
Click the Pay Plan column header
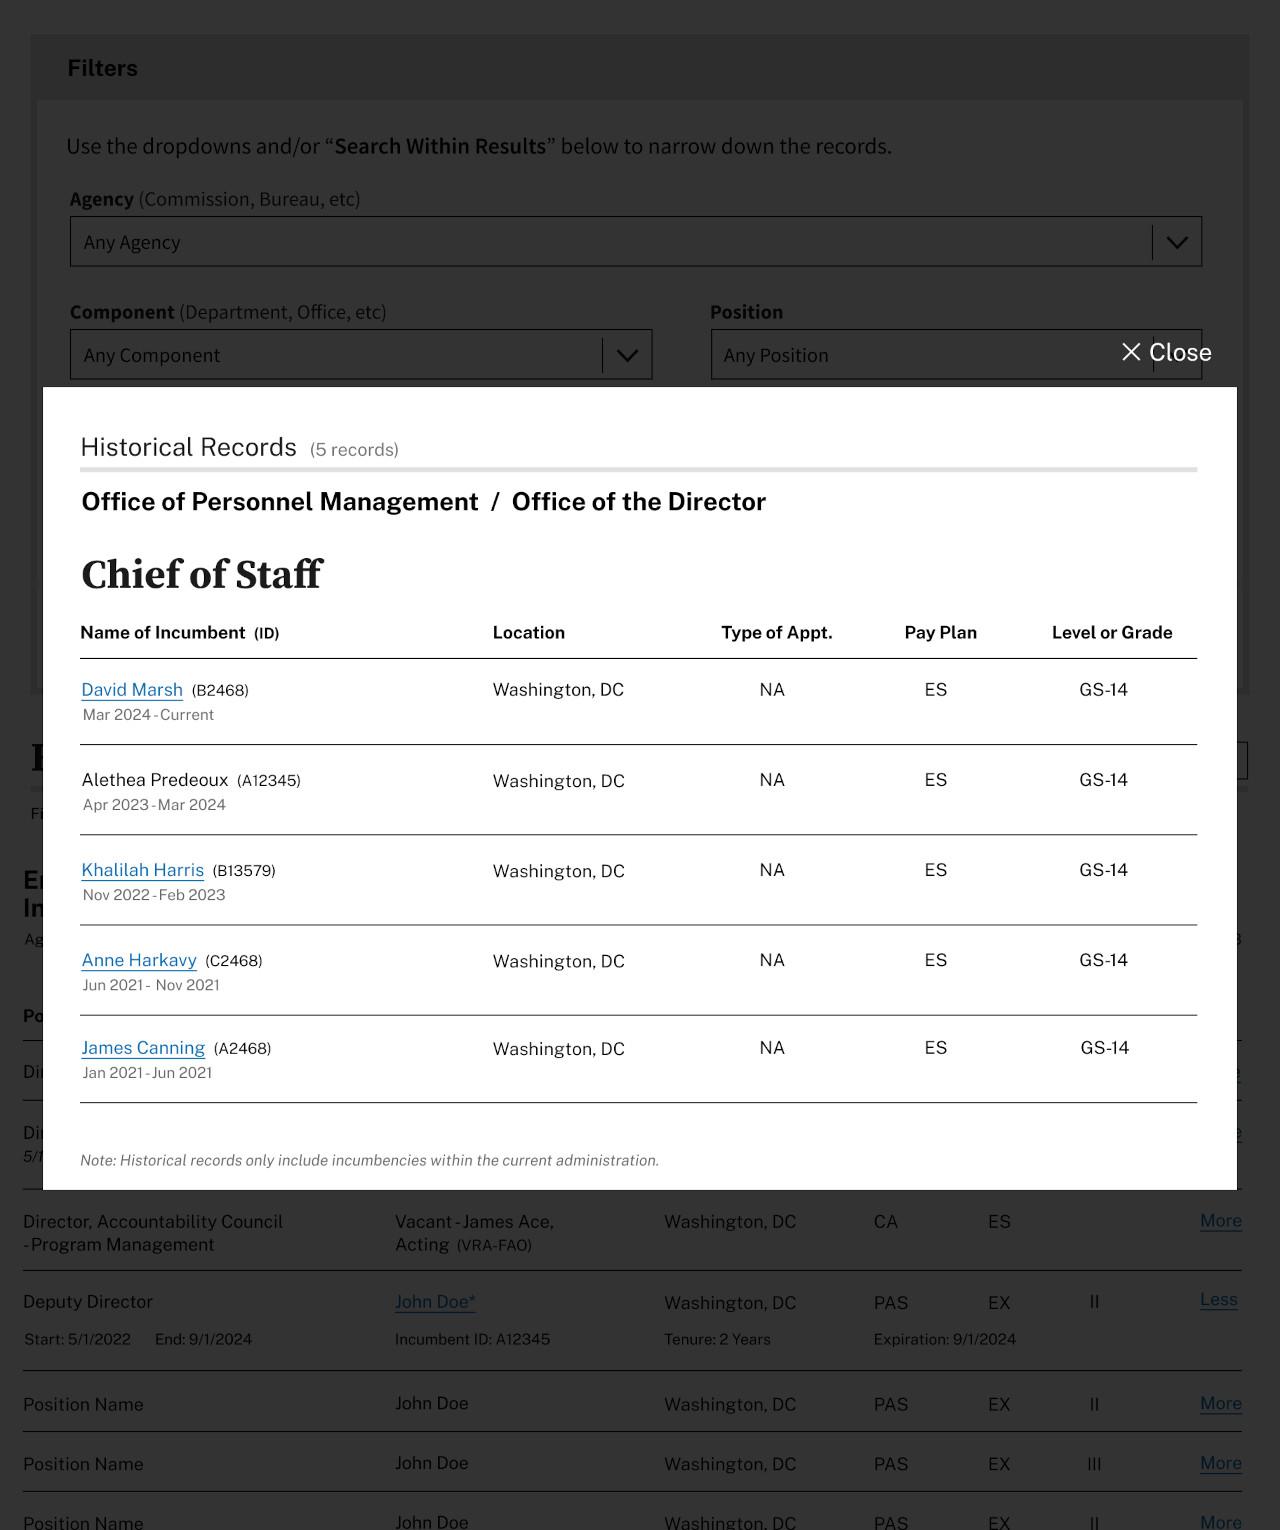[x=941, y=632]
